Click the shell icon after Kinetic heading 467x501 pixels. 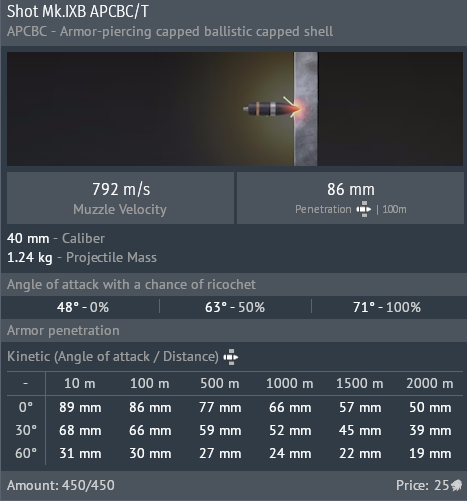tap(231, 357)
